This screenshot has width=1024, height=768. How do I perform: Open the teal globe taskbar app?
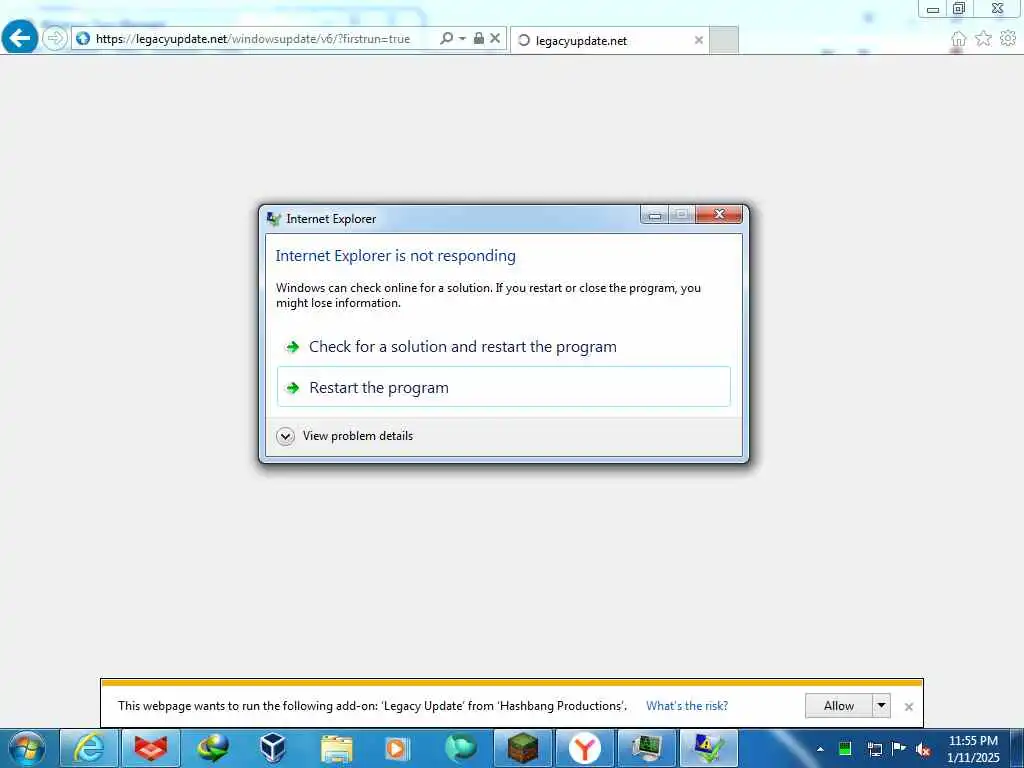(460, 748)
